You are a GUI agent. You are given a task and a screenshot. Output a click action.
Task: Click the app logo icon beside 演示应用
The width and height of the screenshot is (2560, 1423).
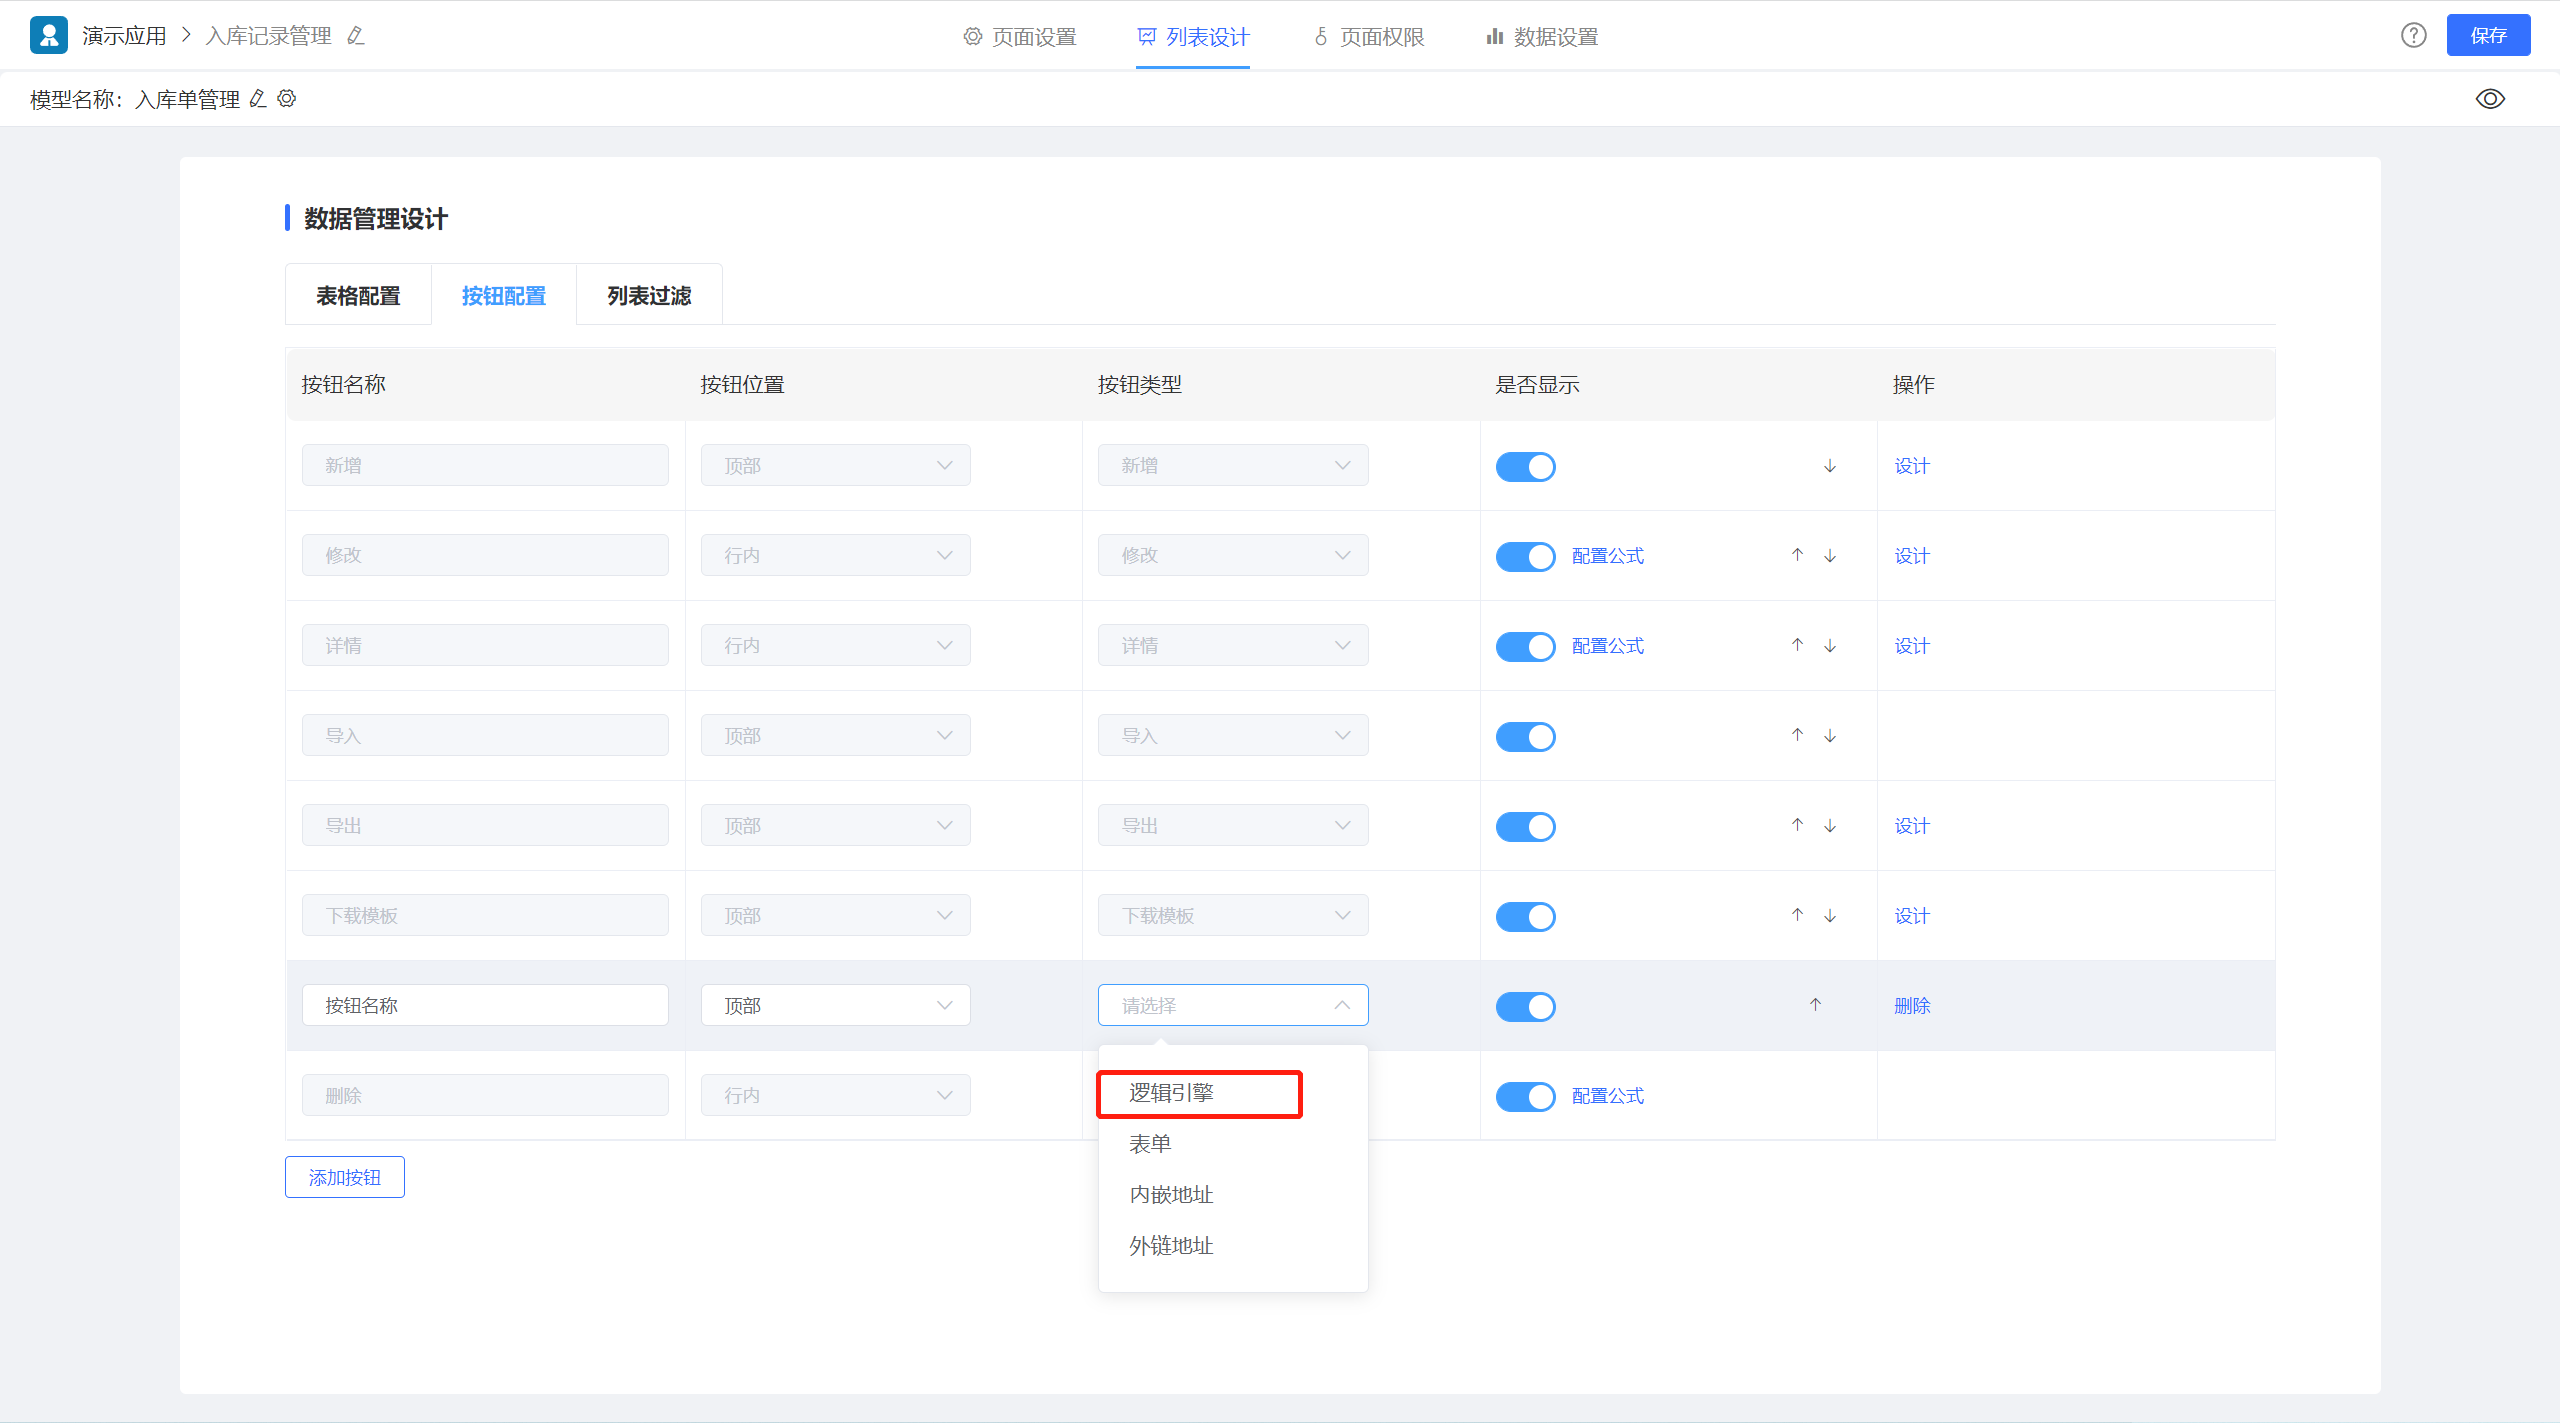click(49, 35)
